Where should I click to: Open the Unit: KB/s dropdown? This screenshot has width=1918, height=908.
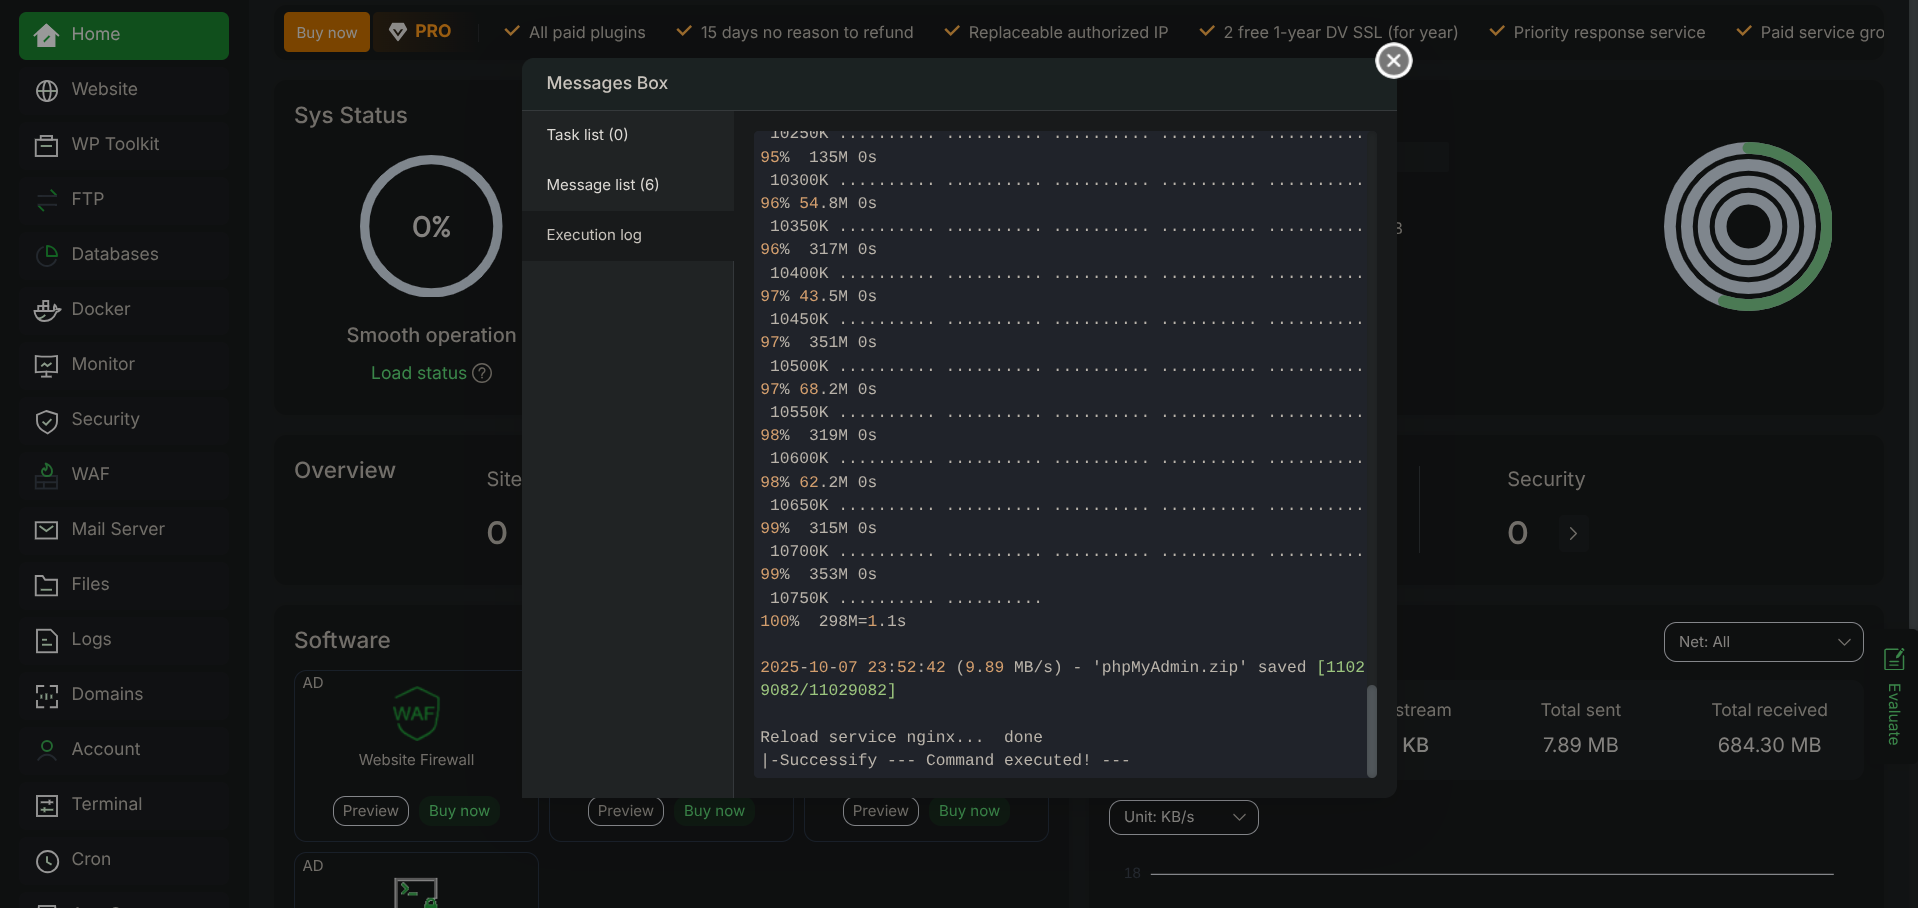1183,817
